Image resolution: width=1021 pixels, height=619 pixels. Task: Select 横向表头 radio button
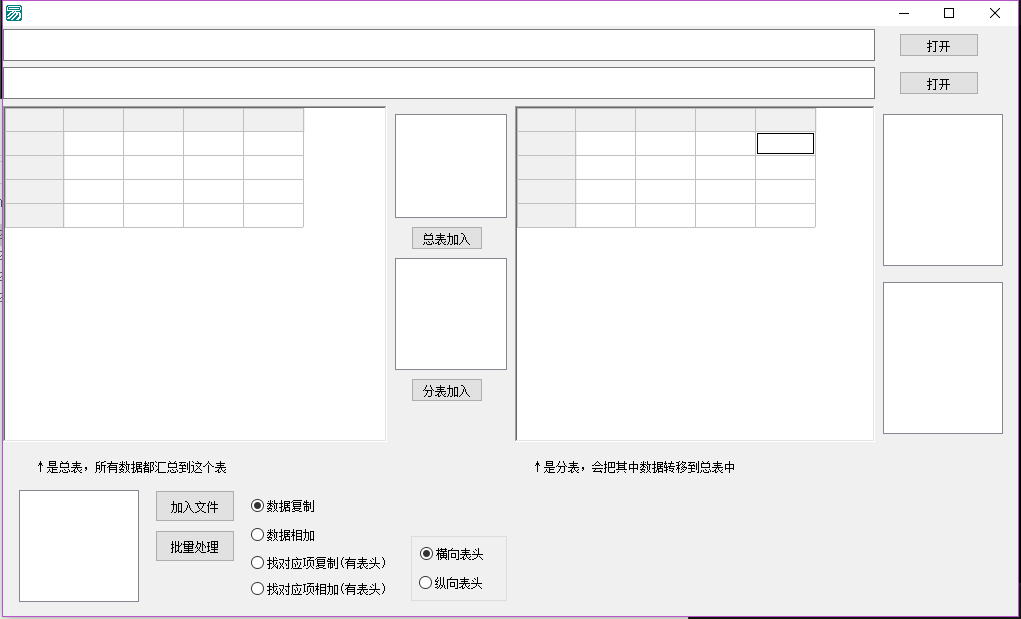pos(427,554)
